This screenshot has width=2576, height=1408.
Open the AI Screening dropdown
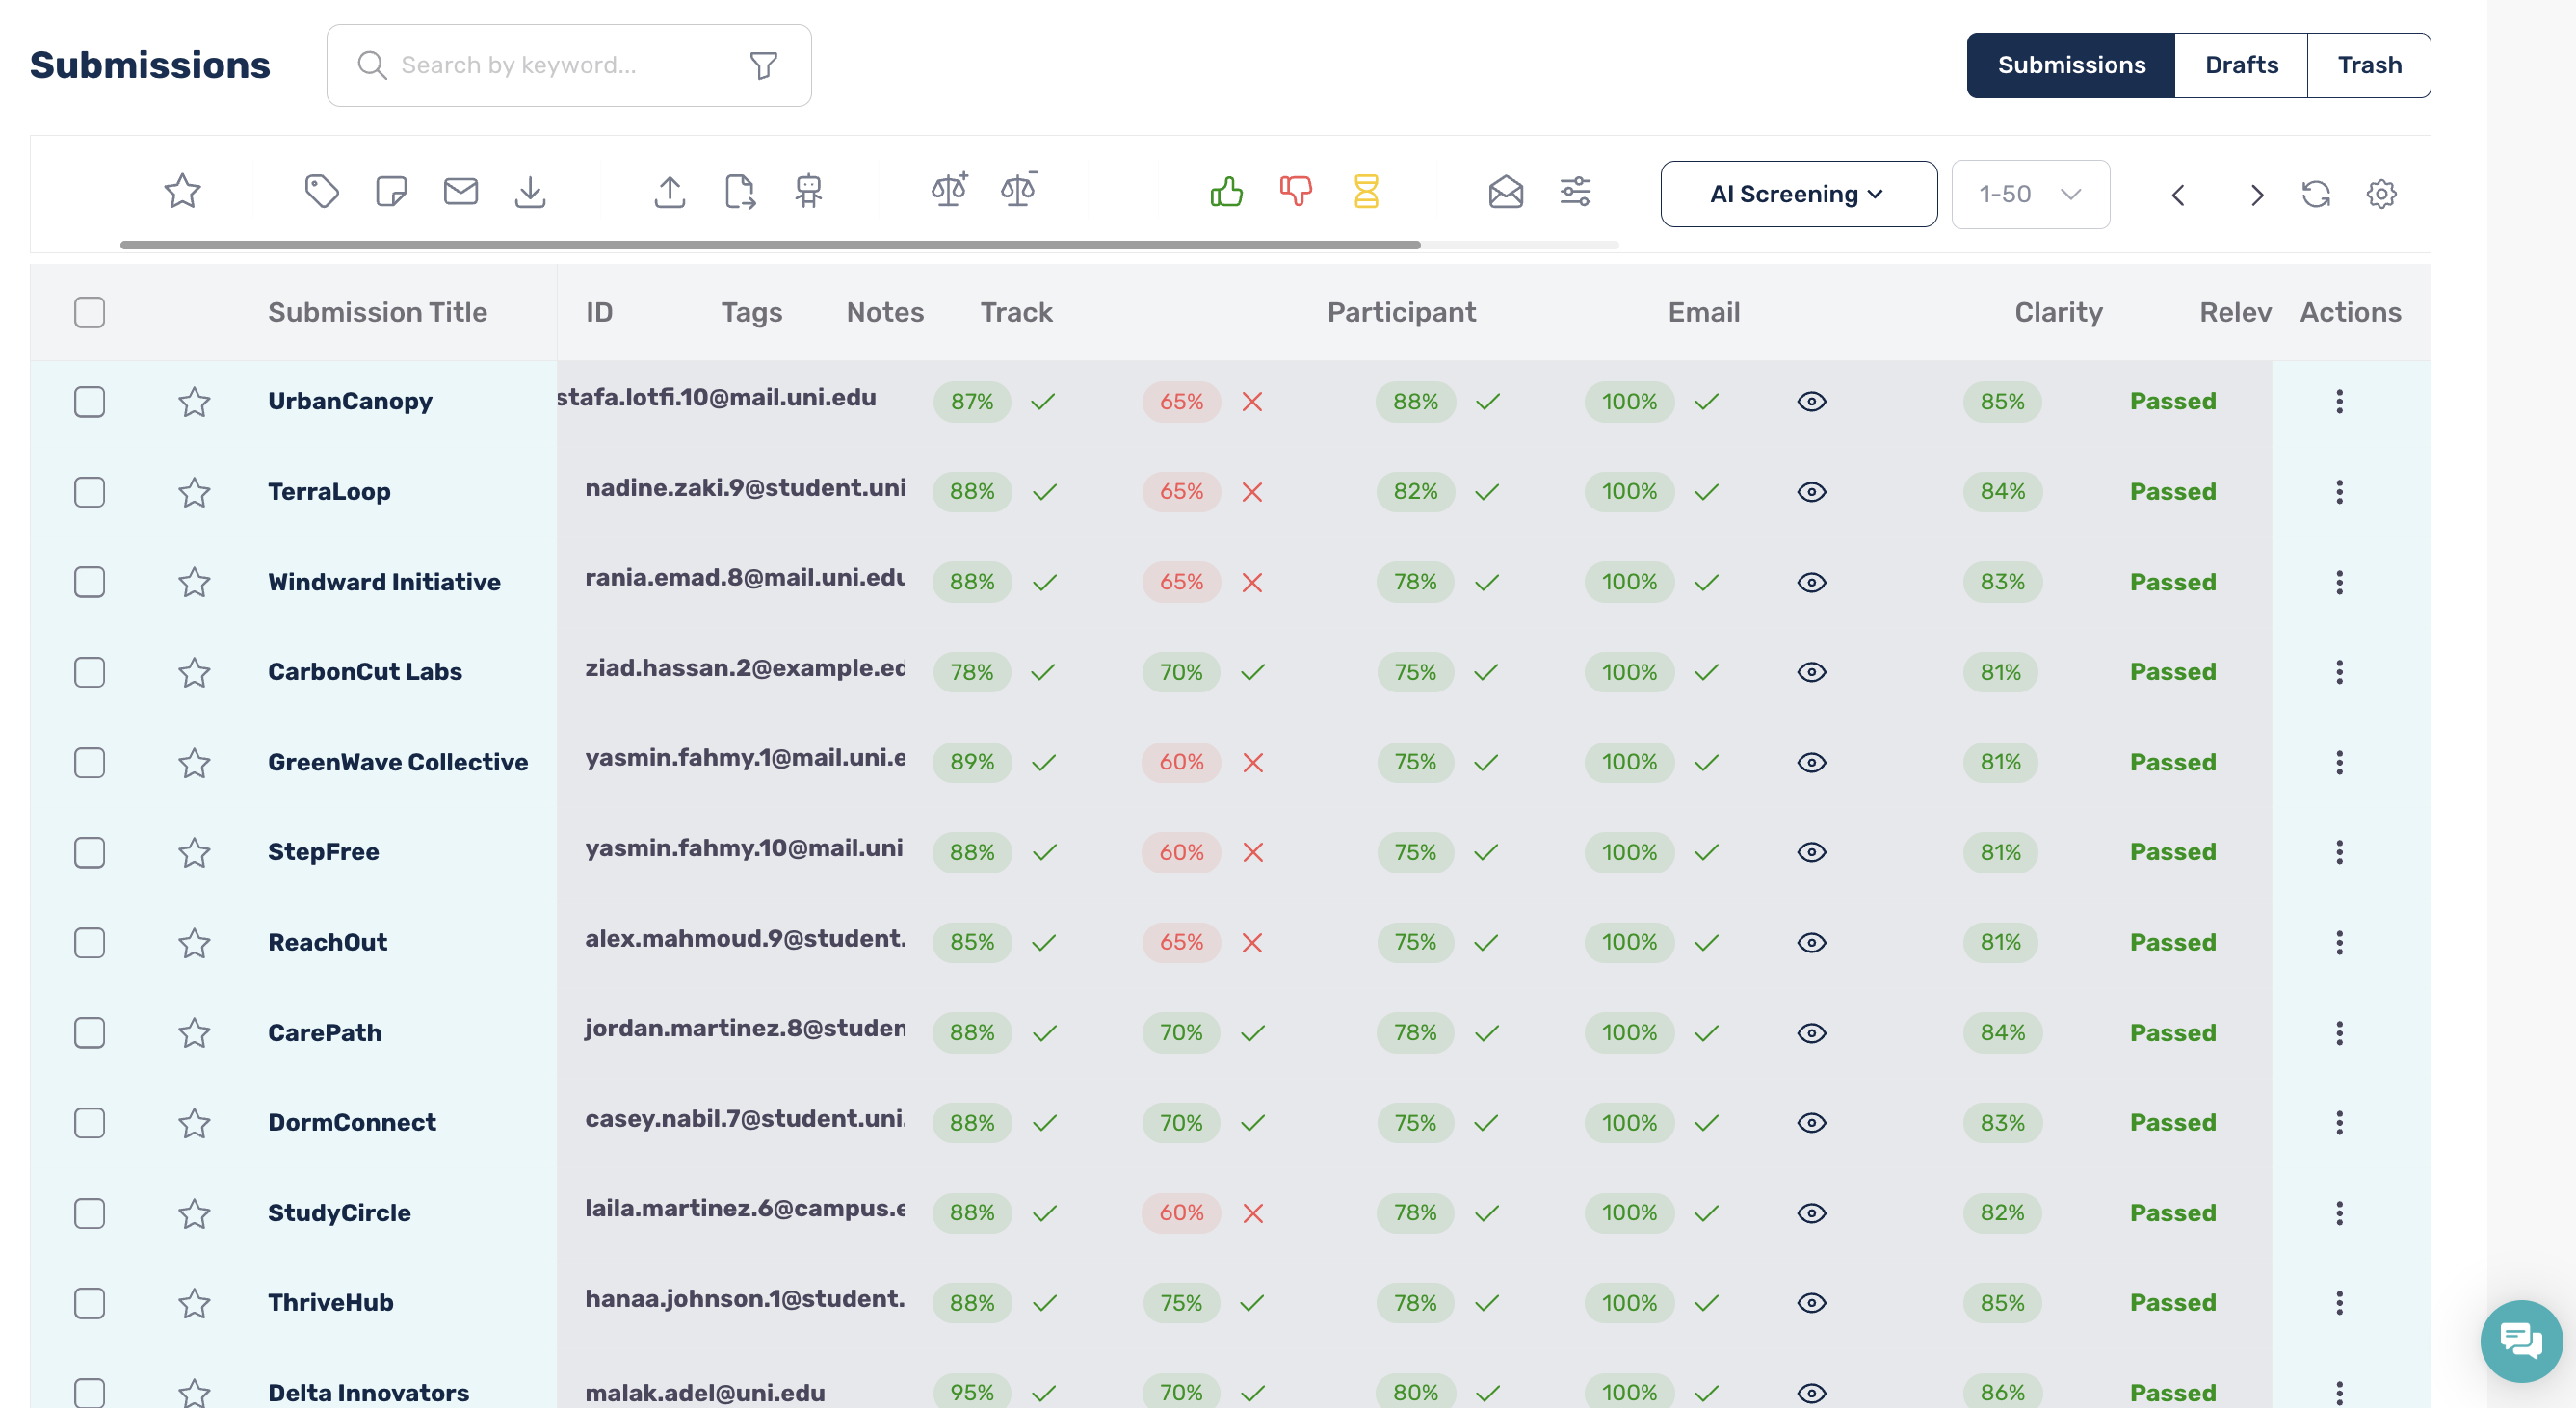tap(1798, 194)
